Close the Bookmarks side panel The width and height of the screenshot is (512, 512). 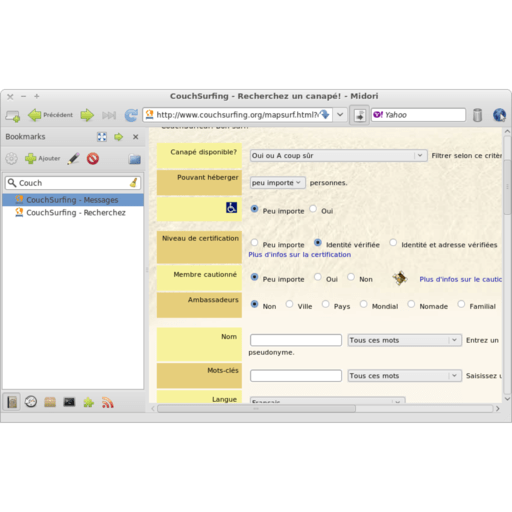tap(136, 137)
